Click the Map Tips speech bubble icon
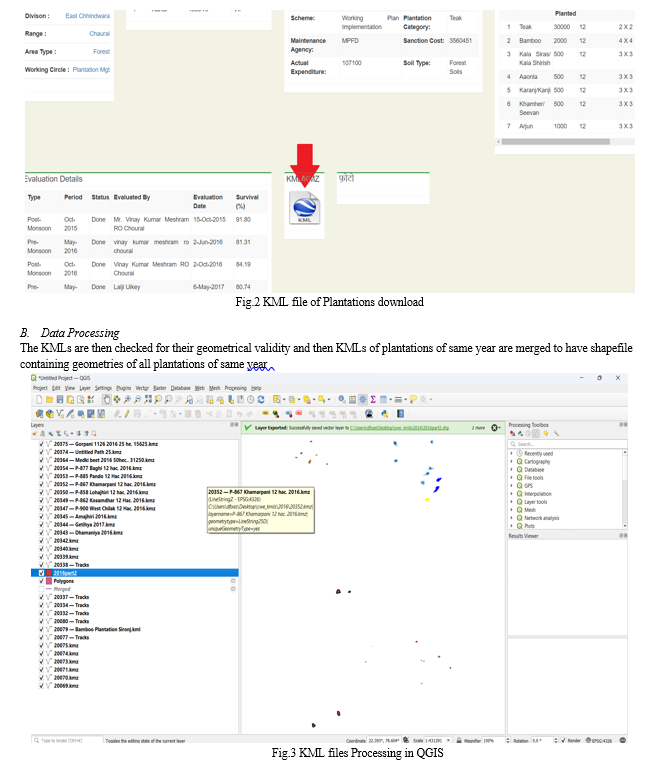The image size is (657, 768). 413,400
